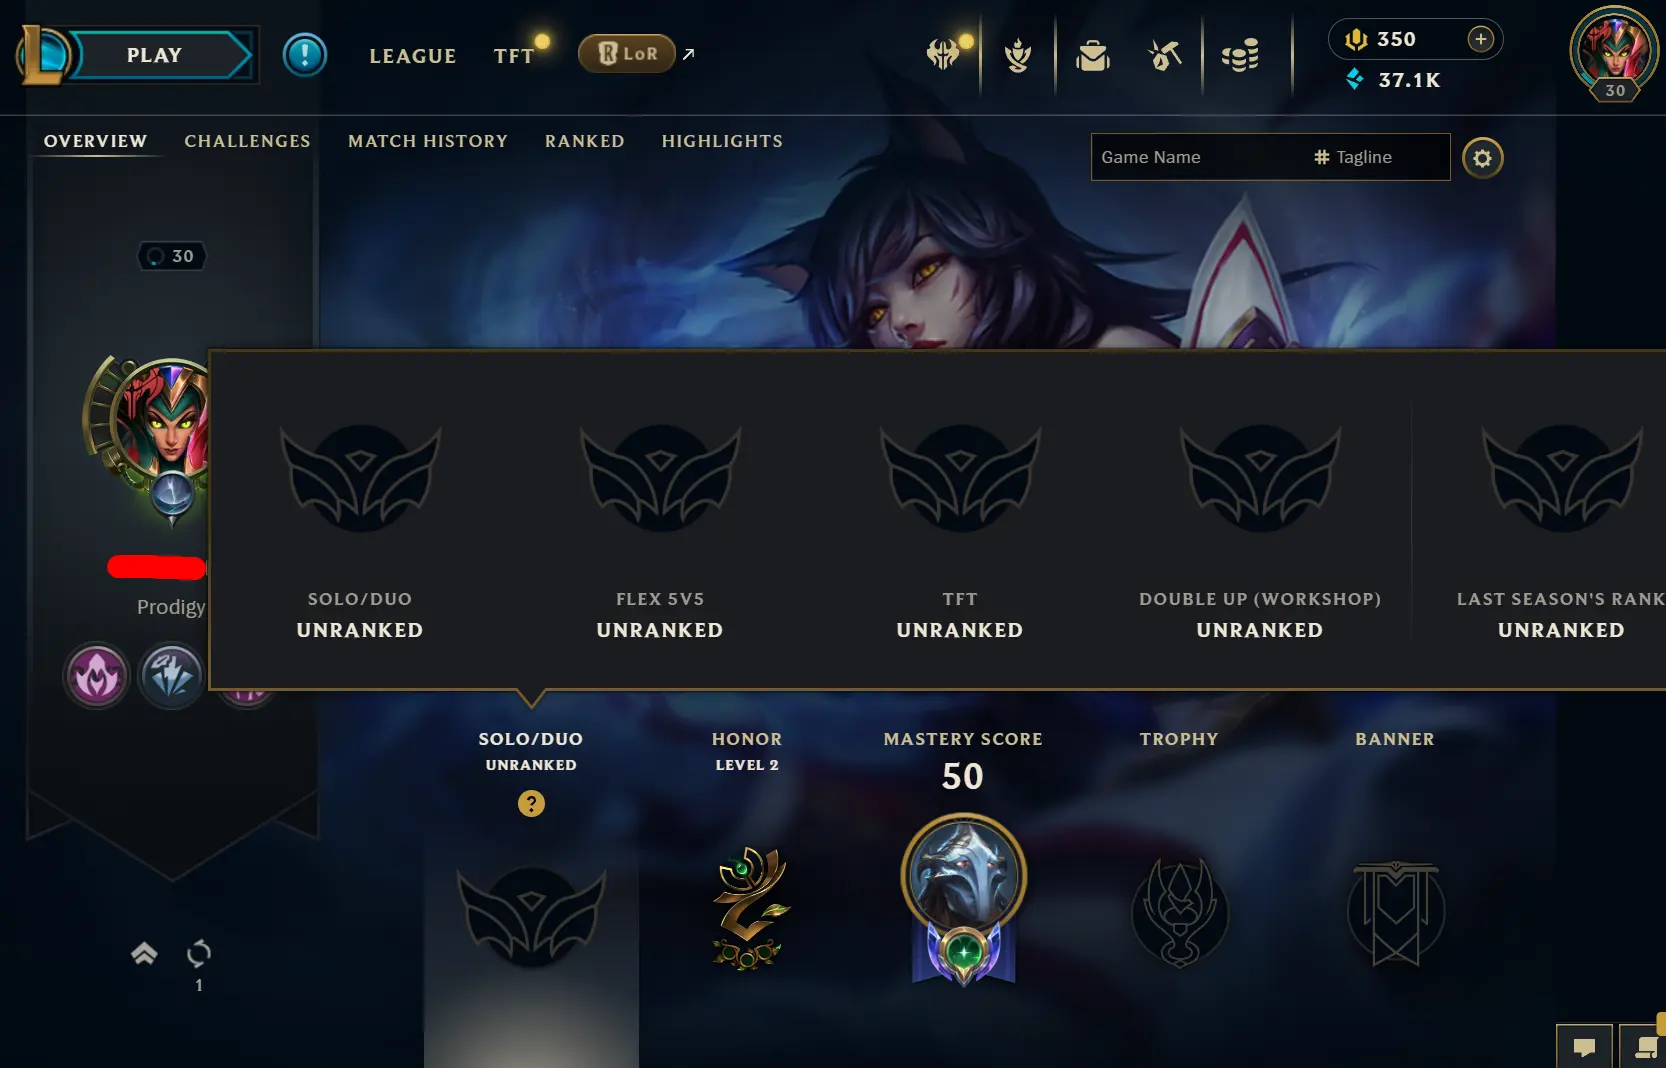Open the TFT navigation item
Image resolution: width=1666 pixels, height=1068 pixels.
[514, 56]
